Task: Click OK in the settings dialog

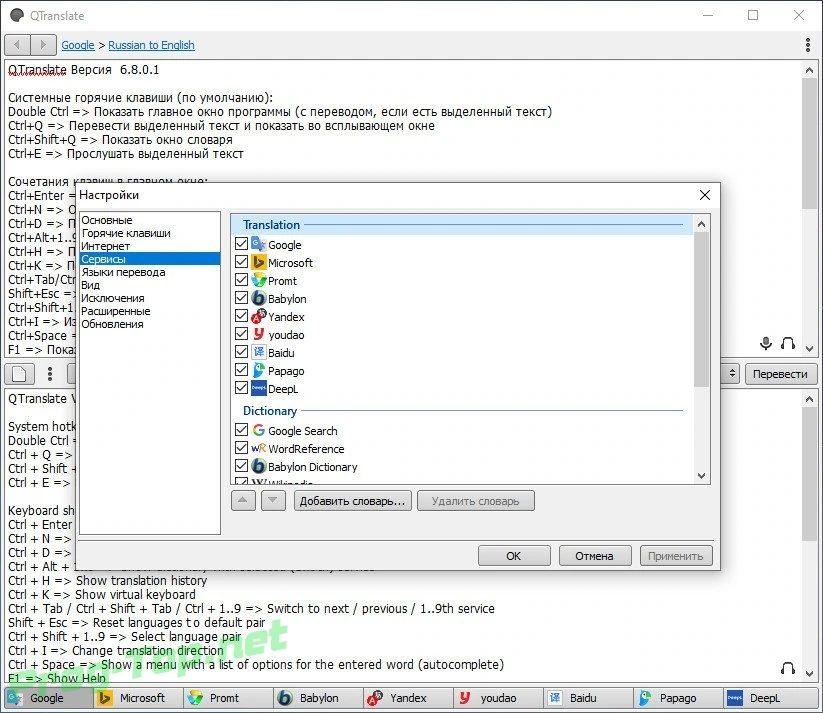Action: (x=514, y=555)
